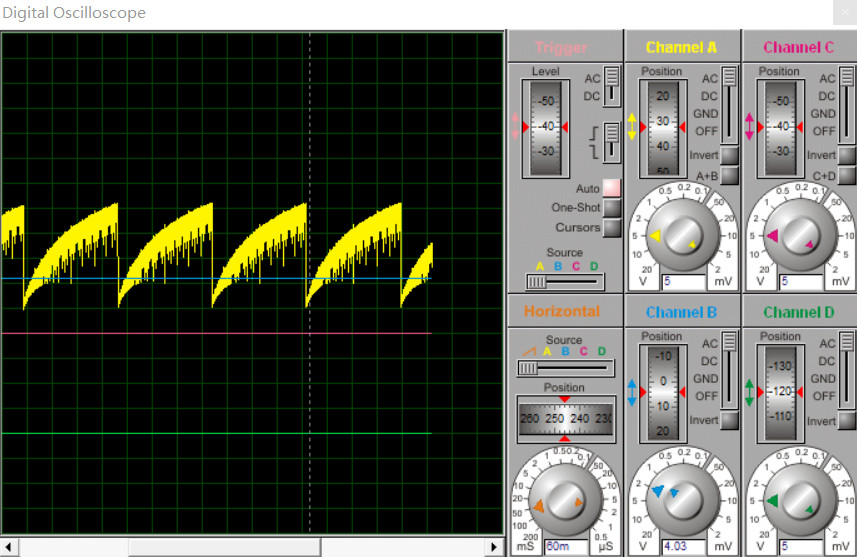Enable the A+B sum button
857x557 pixels.
click(730, 176)
